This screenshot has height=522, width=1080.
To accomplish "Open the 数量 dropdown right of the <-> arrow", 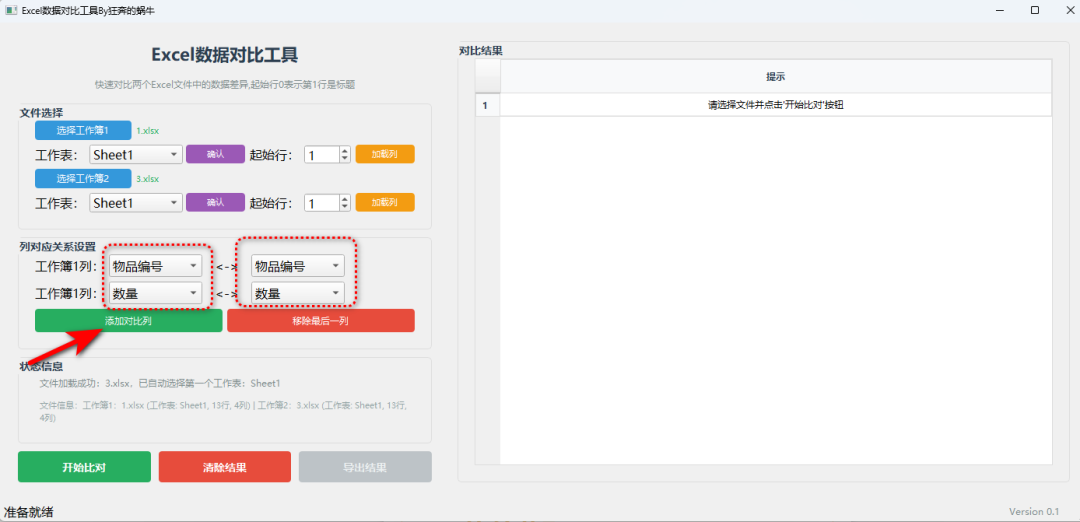I will (298, 293).
